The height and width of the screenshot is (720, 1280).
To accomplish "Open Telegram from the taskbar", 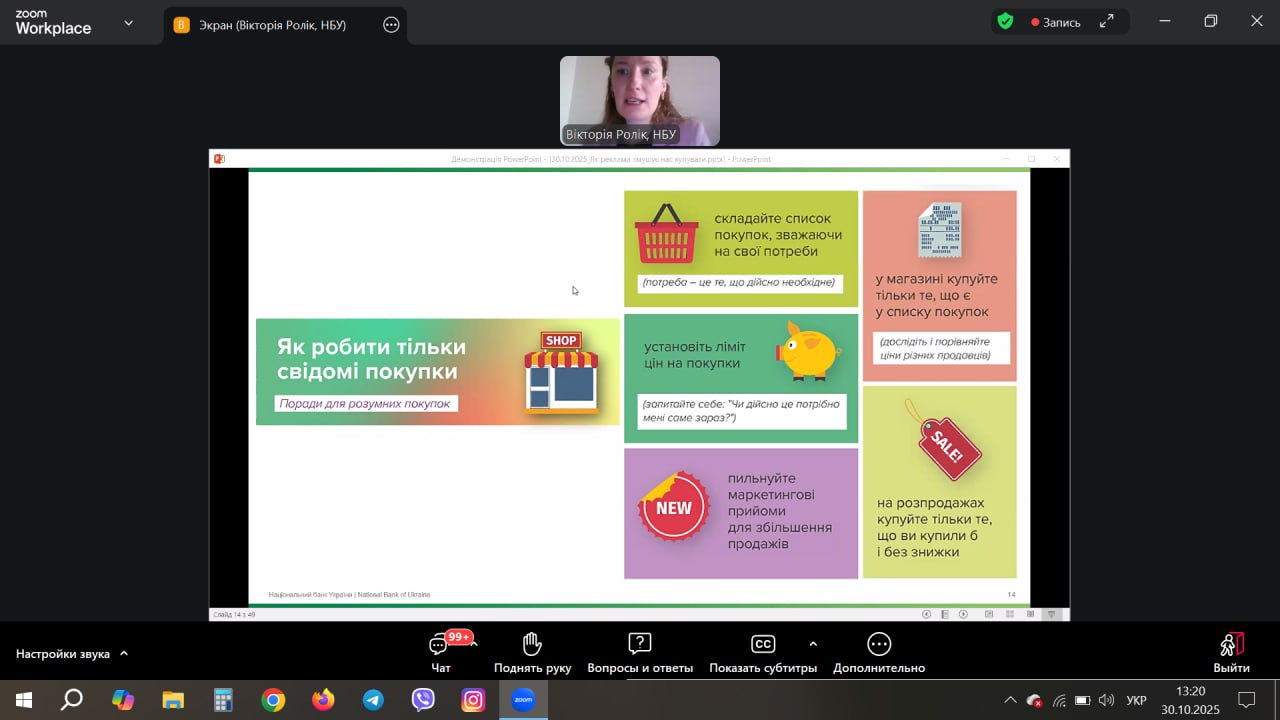I will [x=373, y=700].
